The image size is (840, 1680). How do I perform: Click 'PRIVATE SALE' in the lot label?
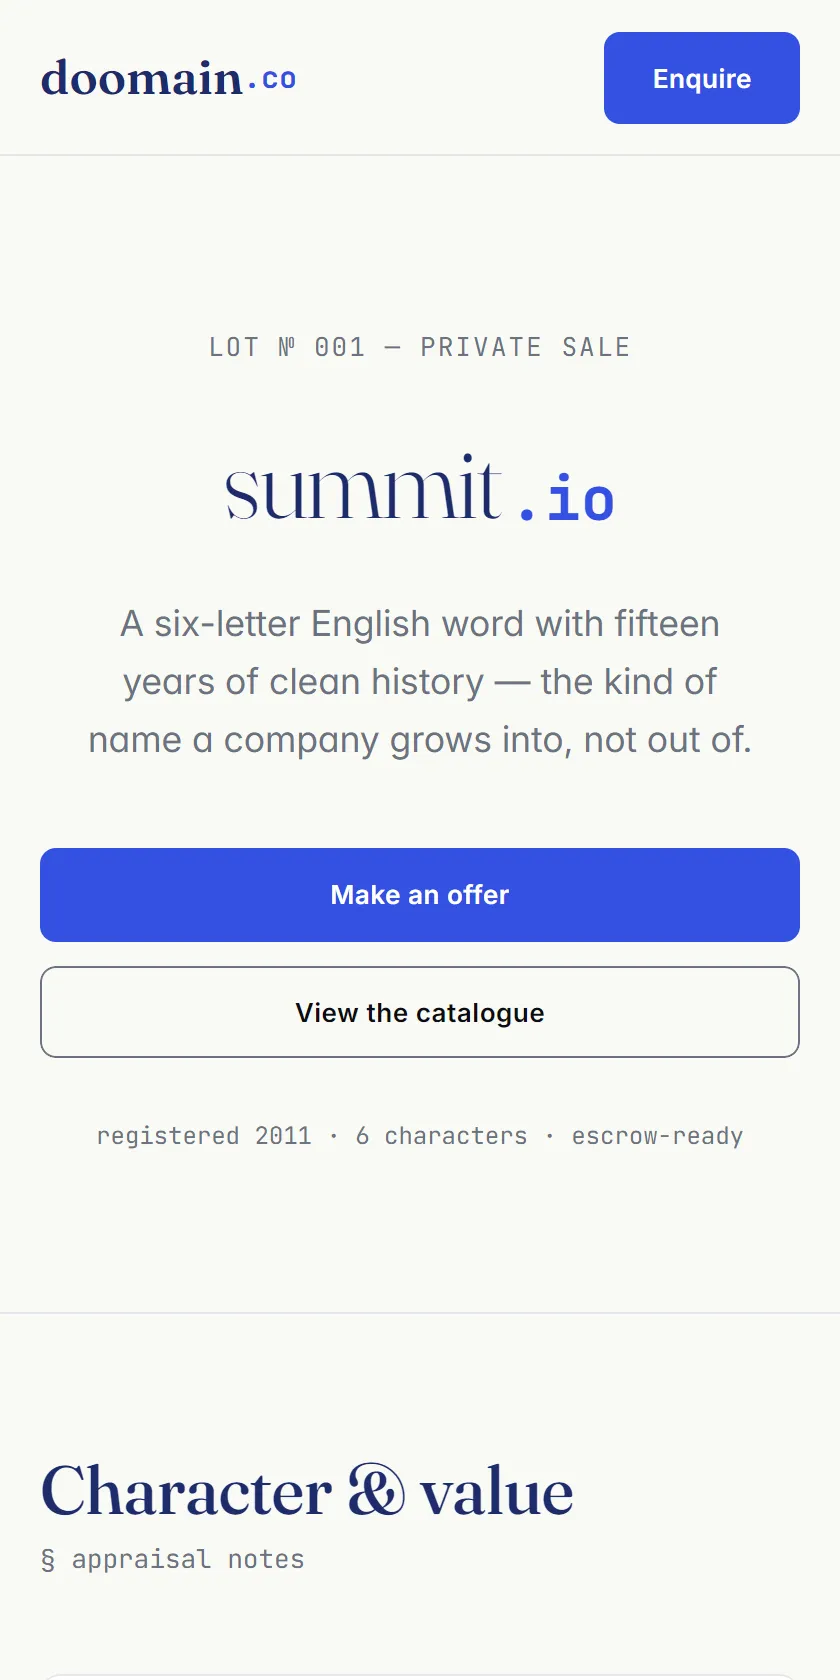526,347
